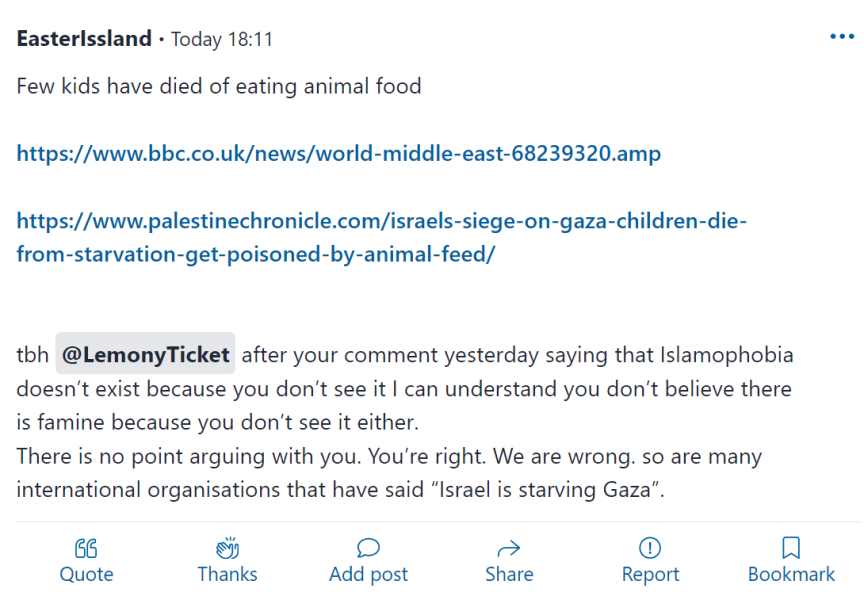Click the 'Quote' text label
This screenshot has width=864, height=600.
point(86,575)
